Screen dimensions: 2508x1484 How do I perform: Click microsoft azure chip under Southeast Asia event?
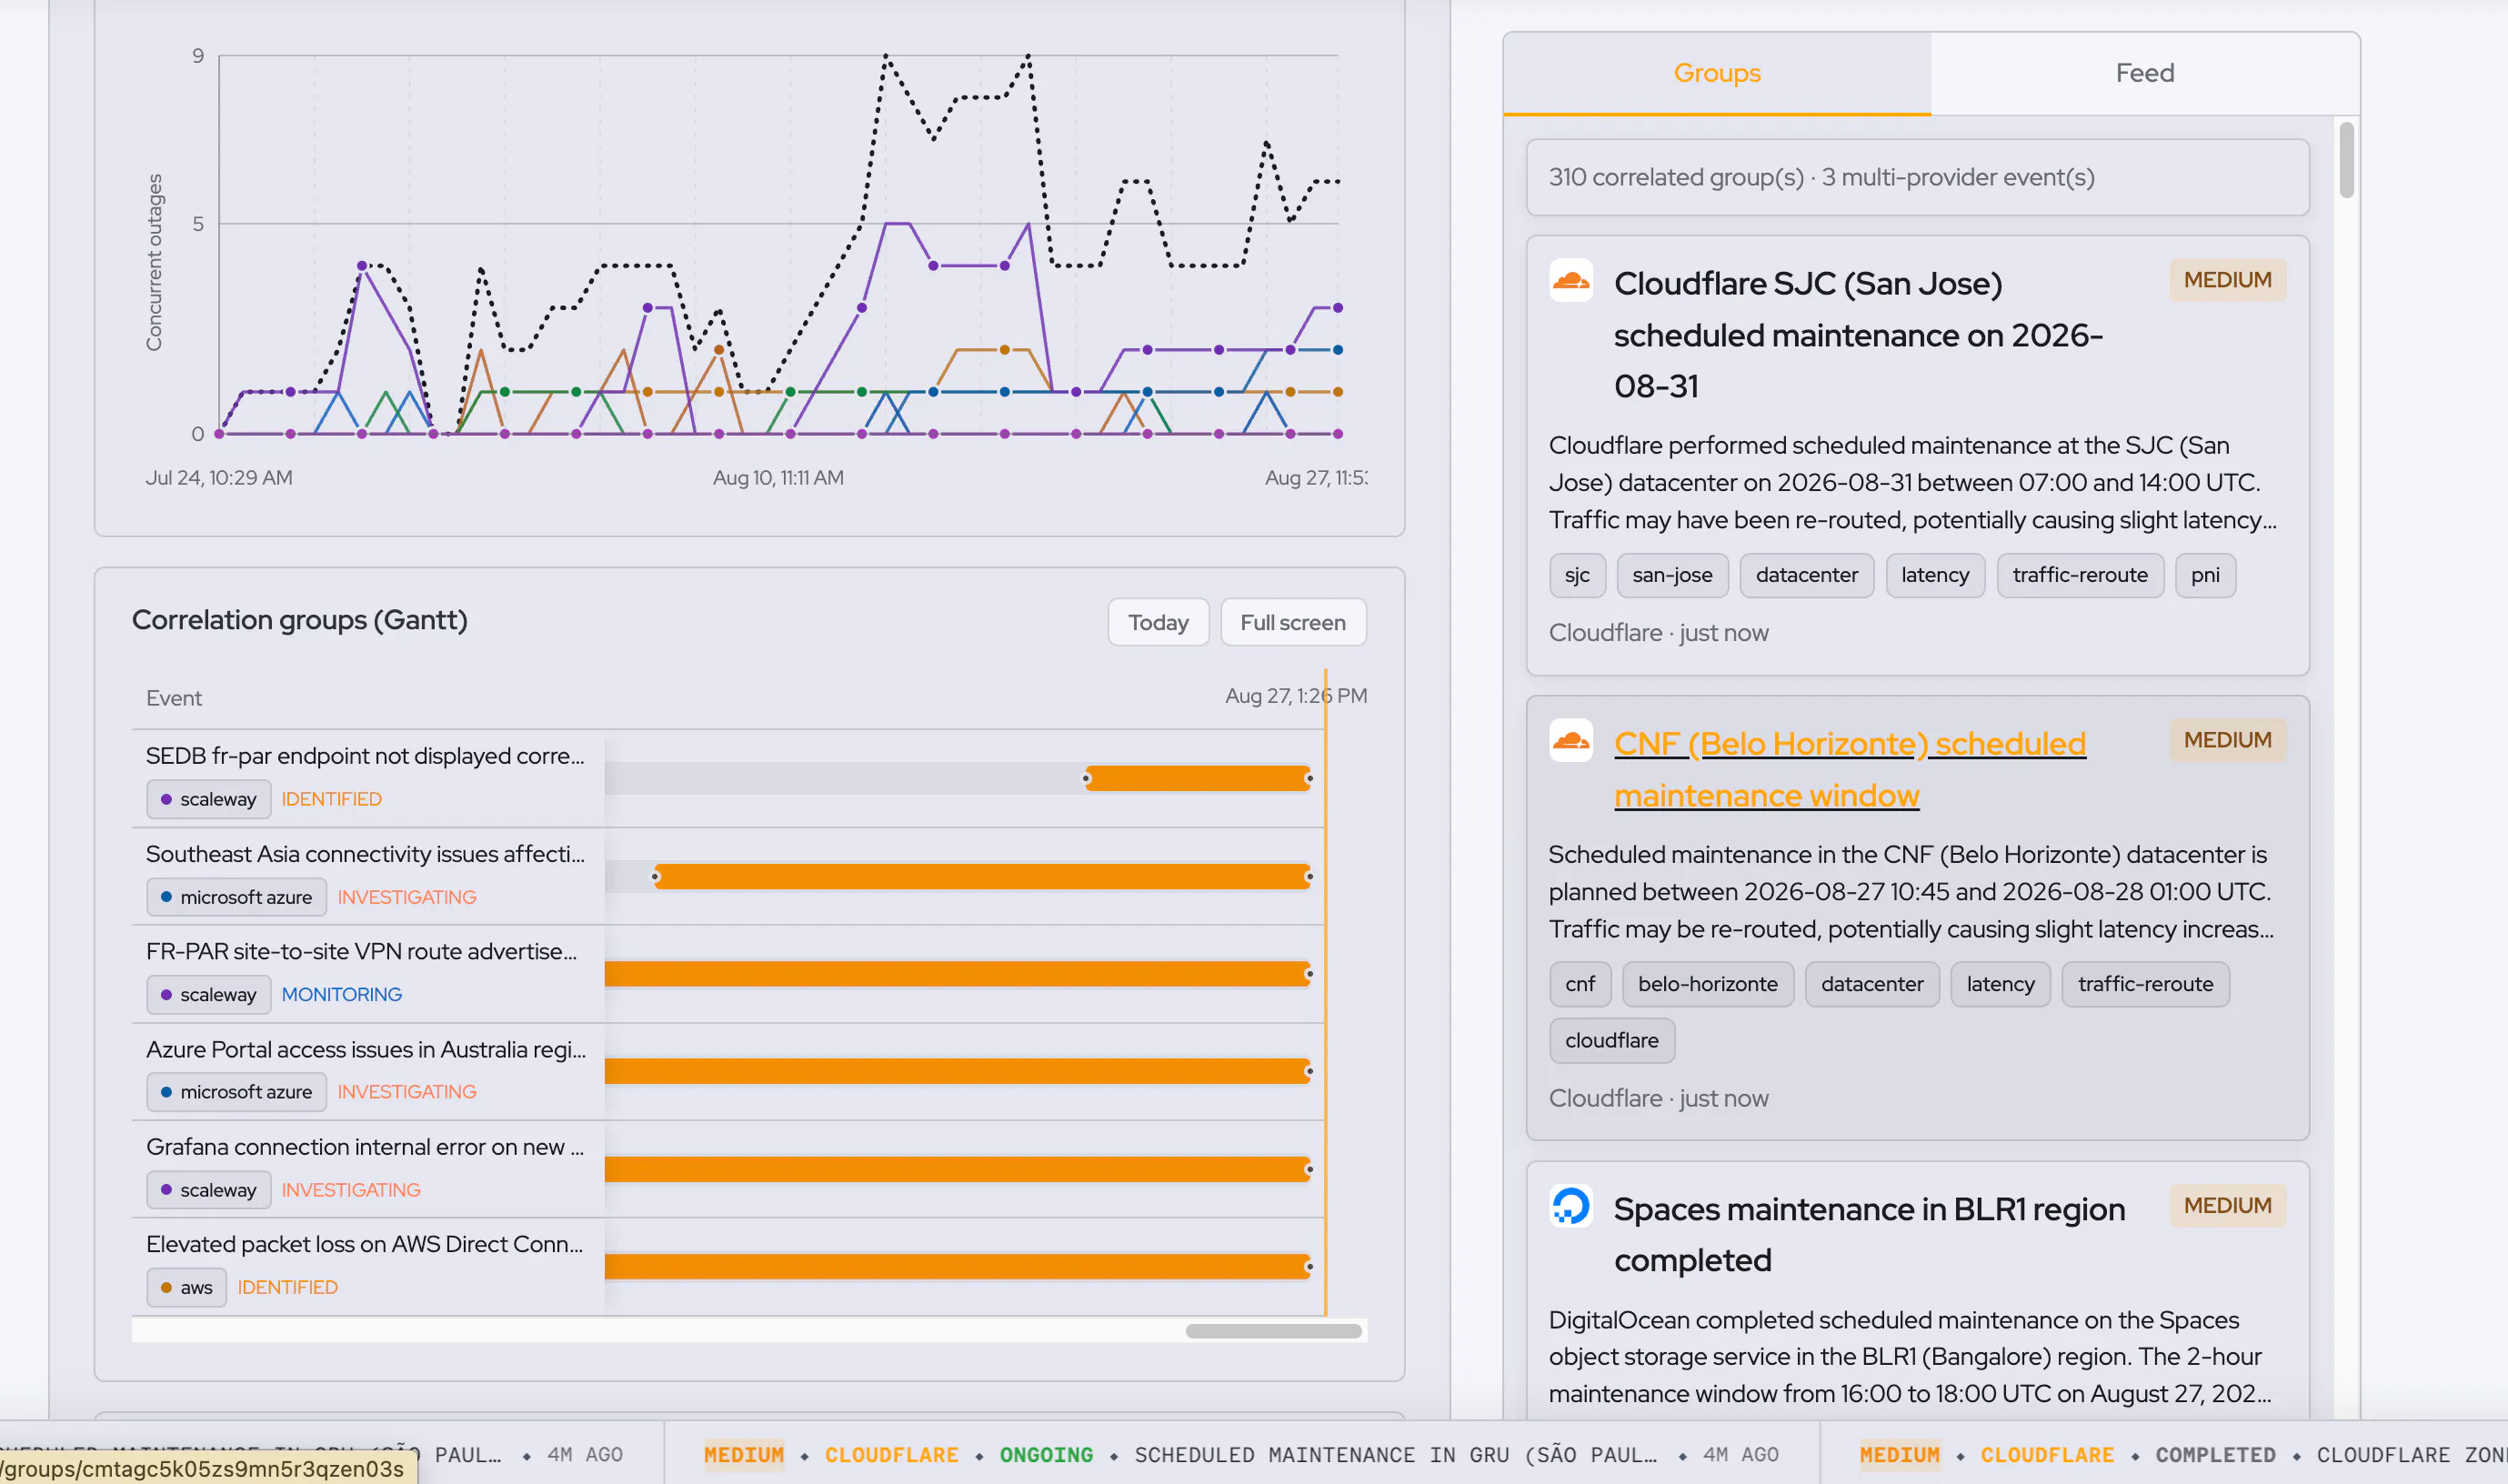[236, 897]
